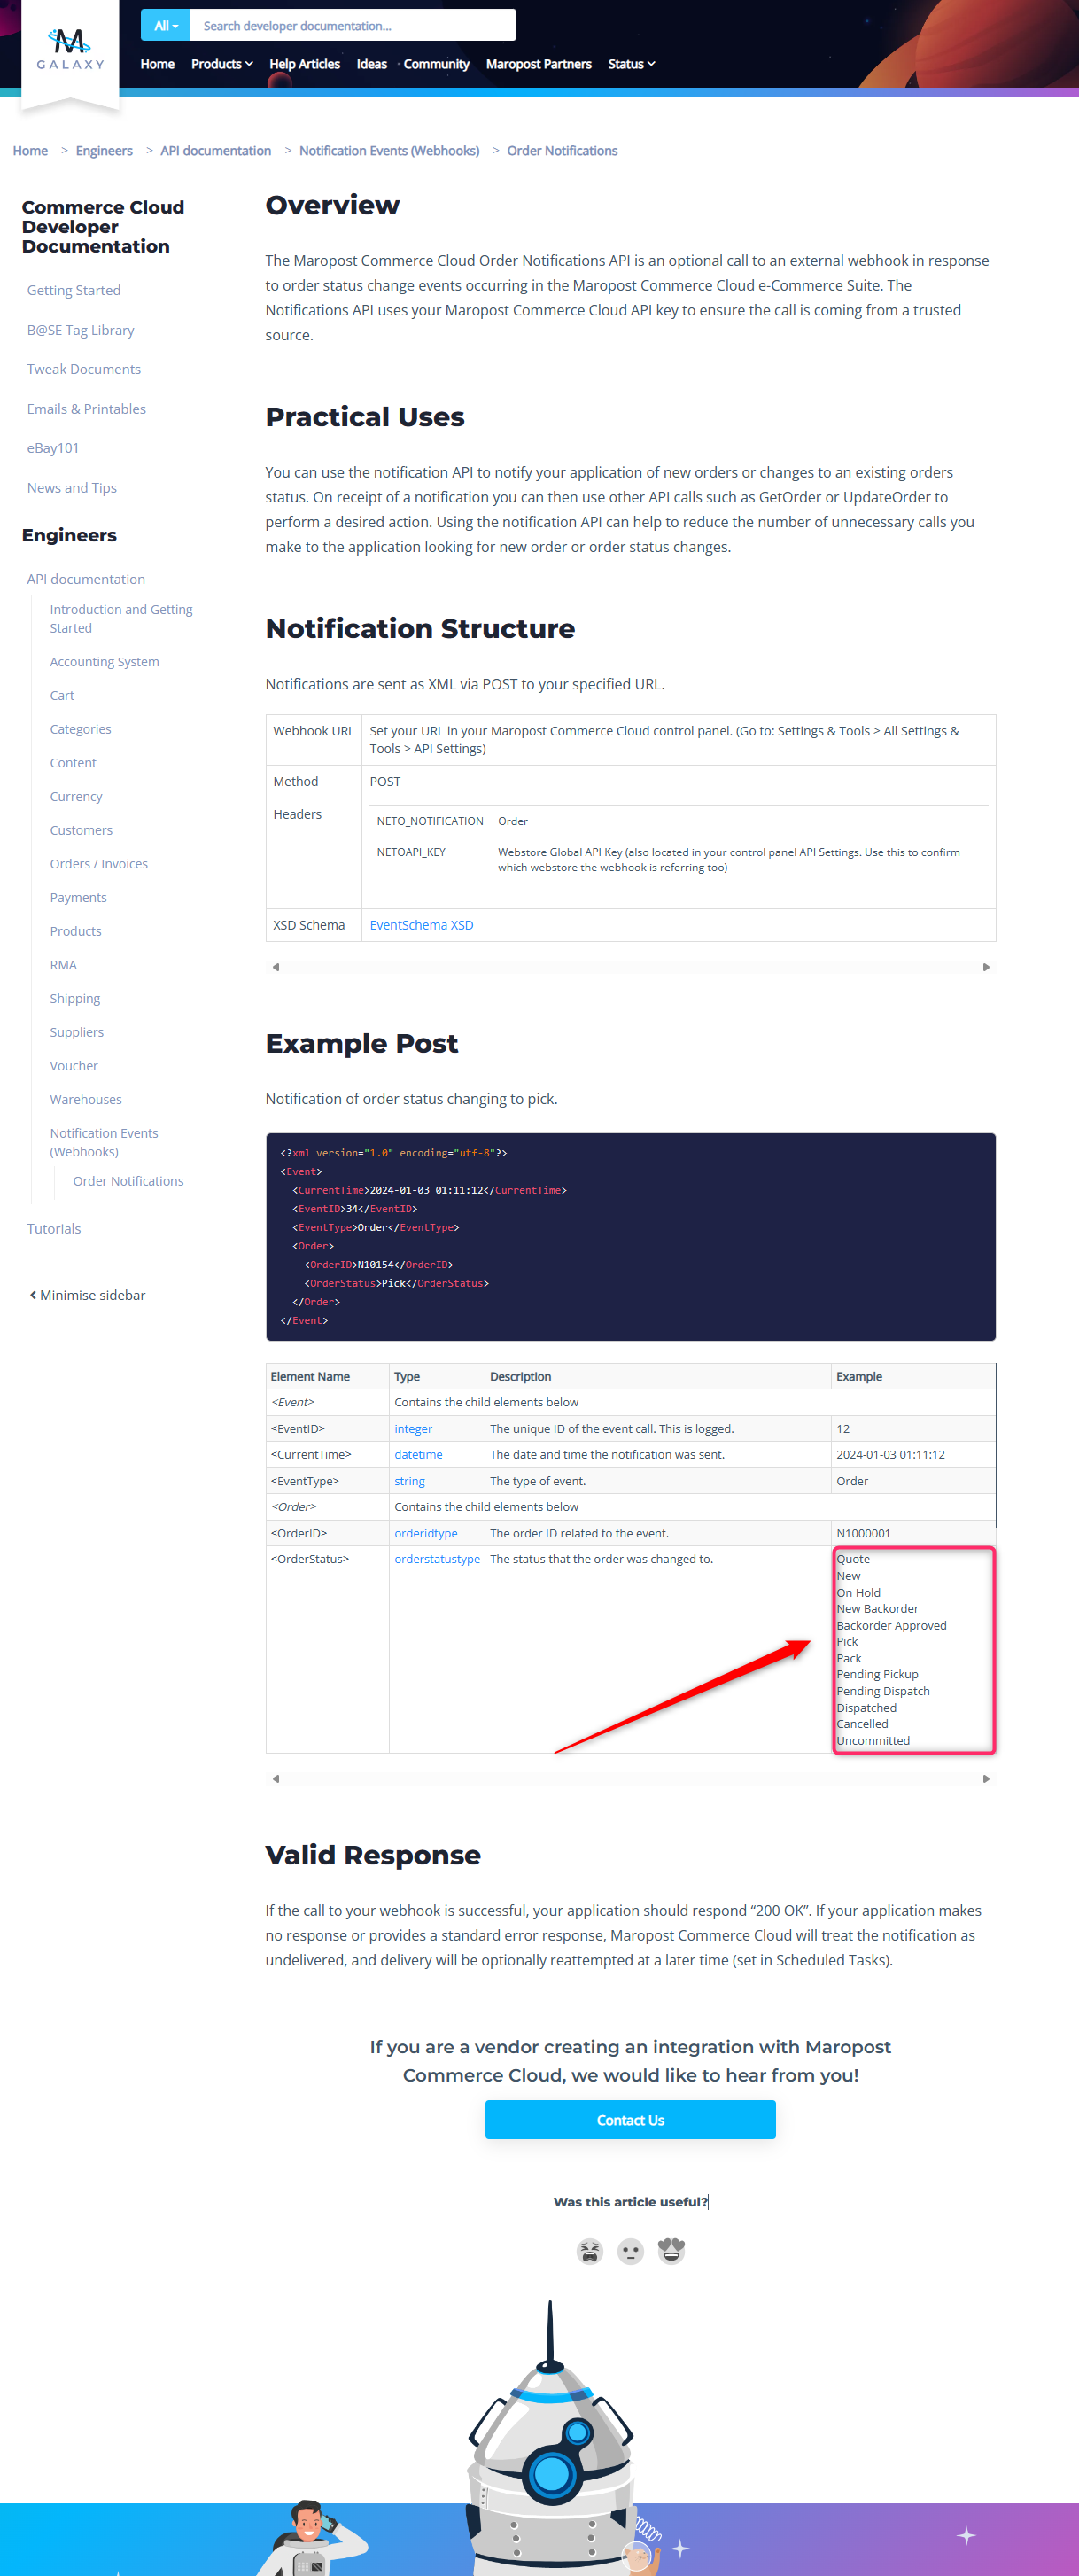Open Community menu item
This screenshot has height=2576, width=1079.
[x=436, y=64]
